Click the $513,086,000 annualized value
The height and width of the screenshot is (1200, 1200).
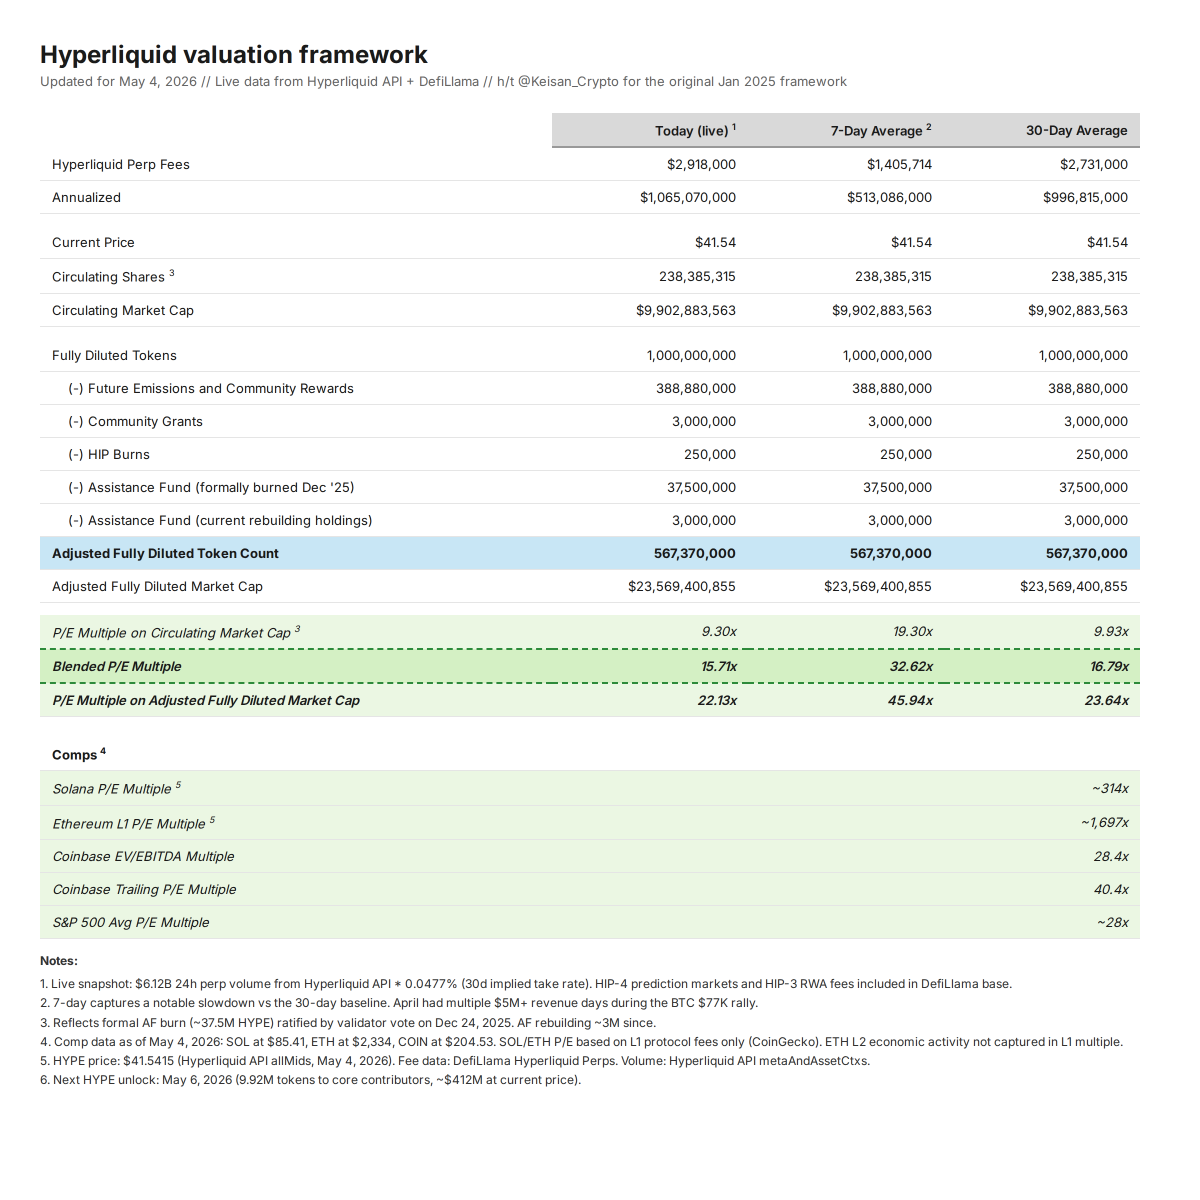click(889, 197)
